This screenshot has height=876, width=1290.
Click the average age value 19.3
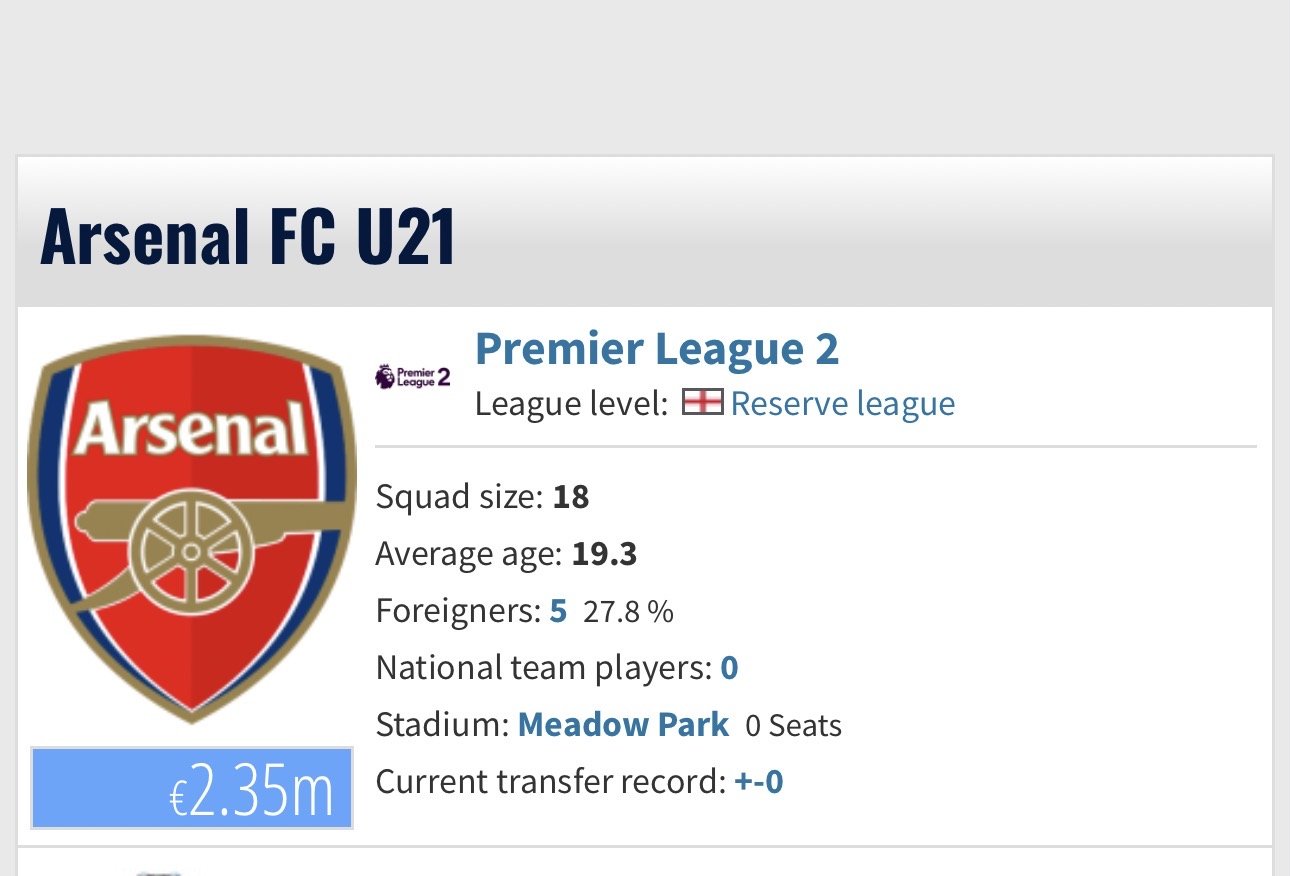(604, 553)
